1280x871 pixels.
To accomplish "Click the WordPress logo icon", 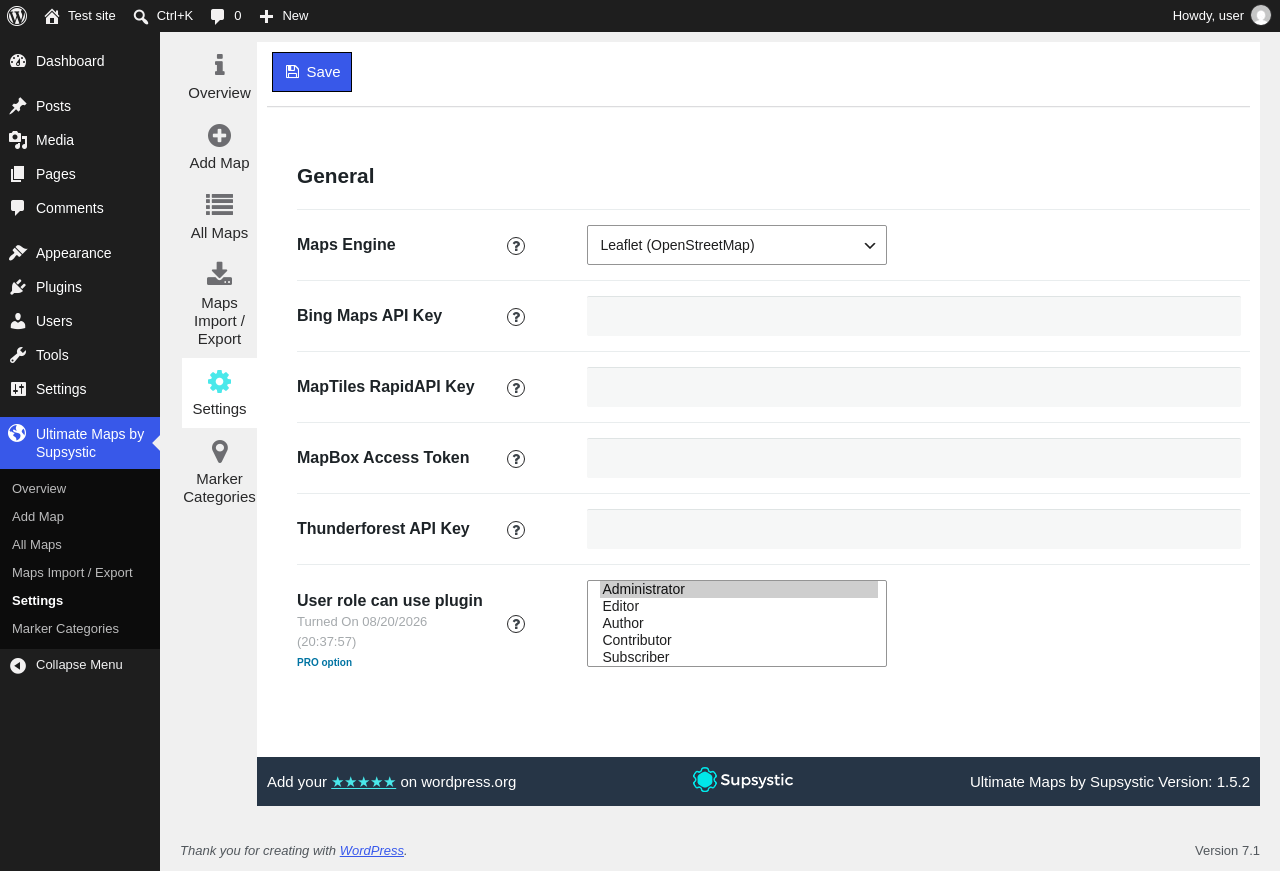I will [17, 16].
